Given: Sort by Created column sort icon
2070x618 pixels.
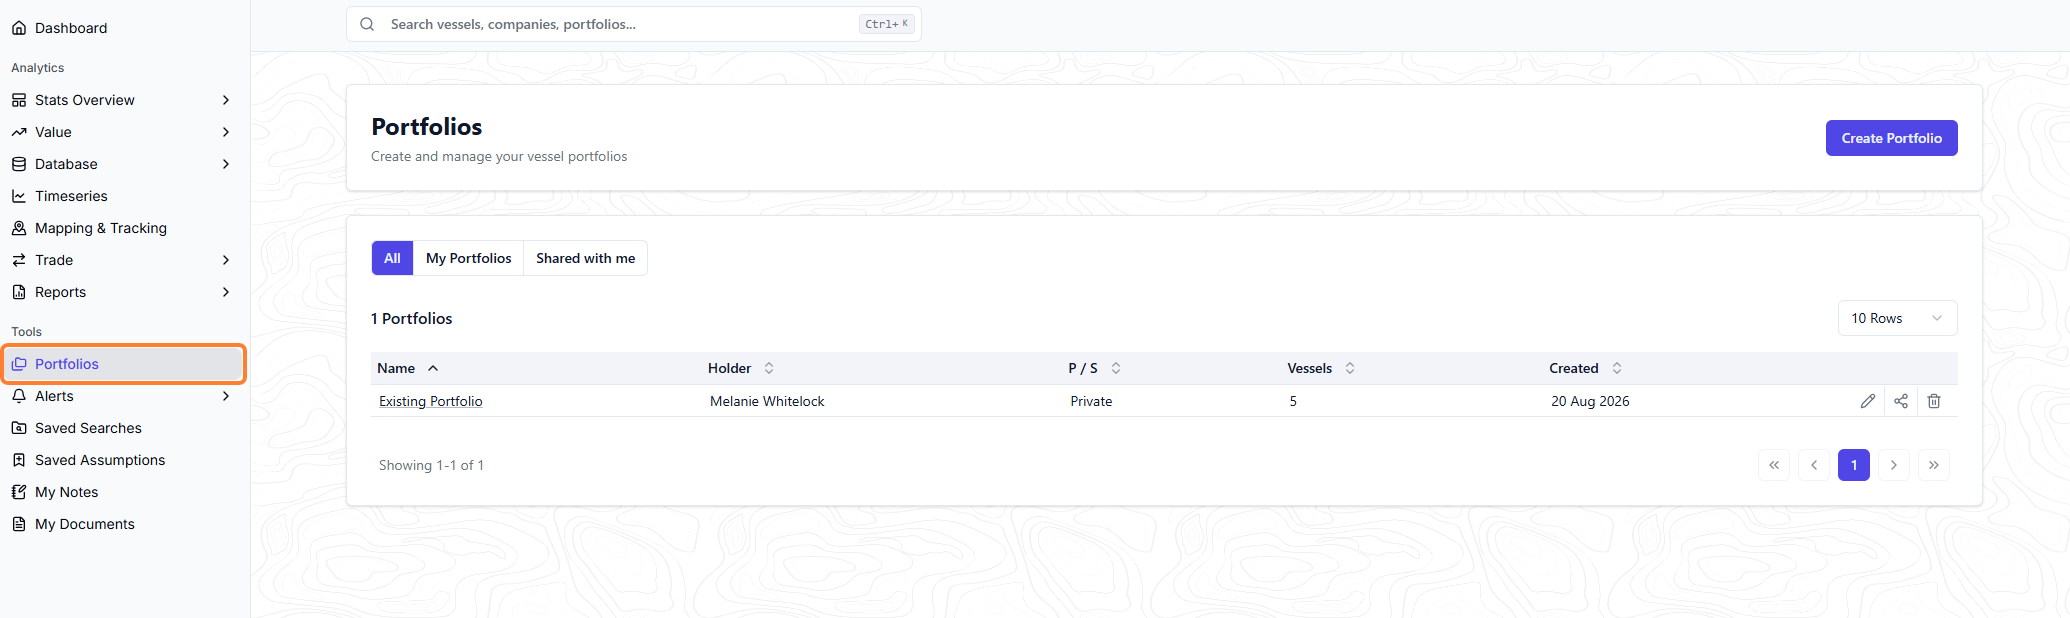Looking at the screenshot, I should click(x=1617, y=368).
